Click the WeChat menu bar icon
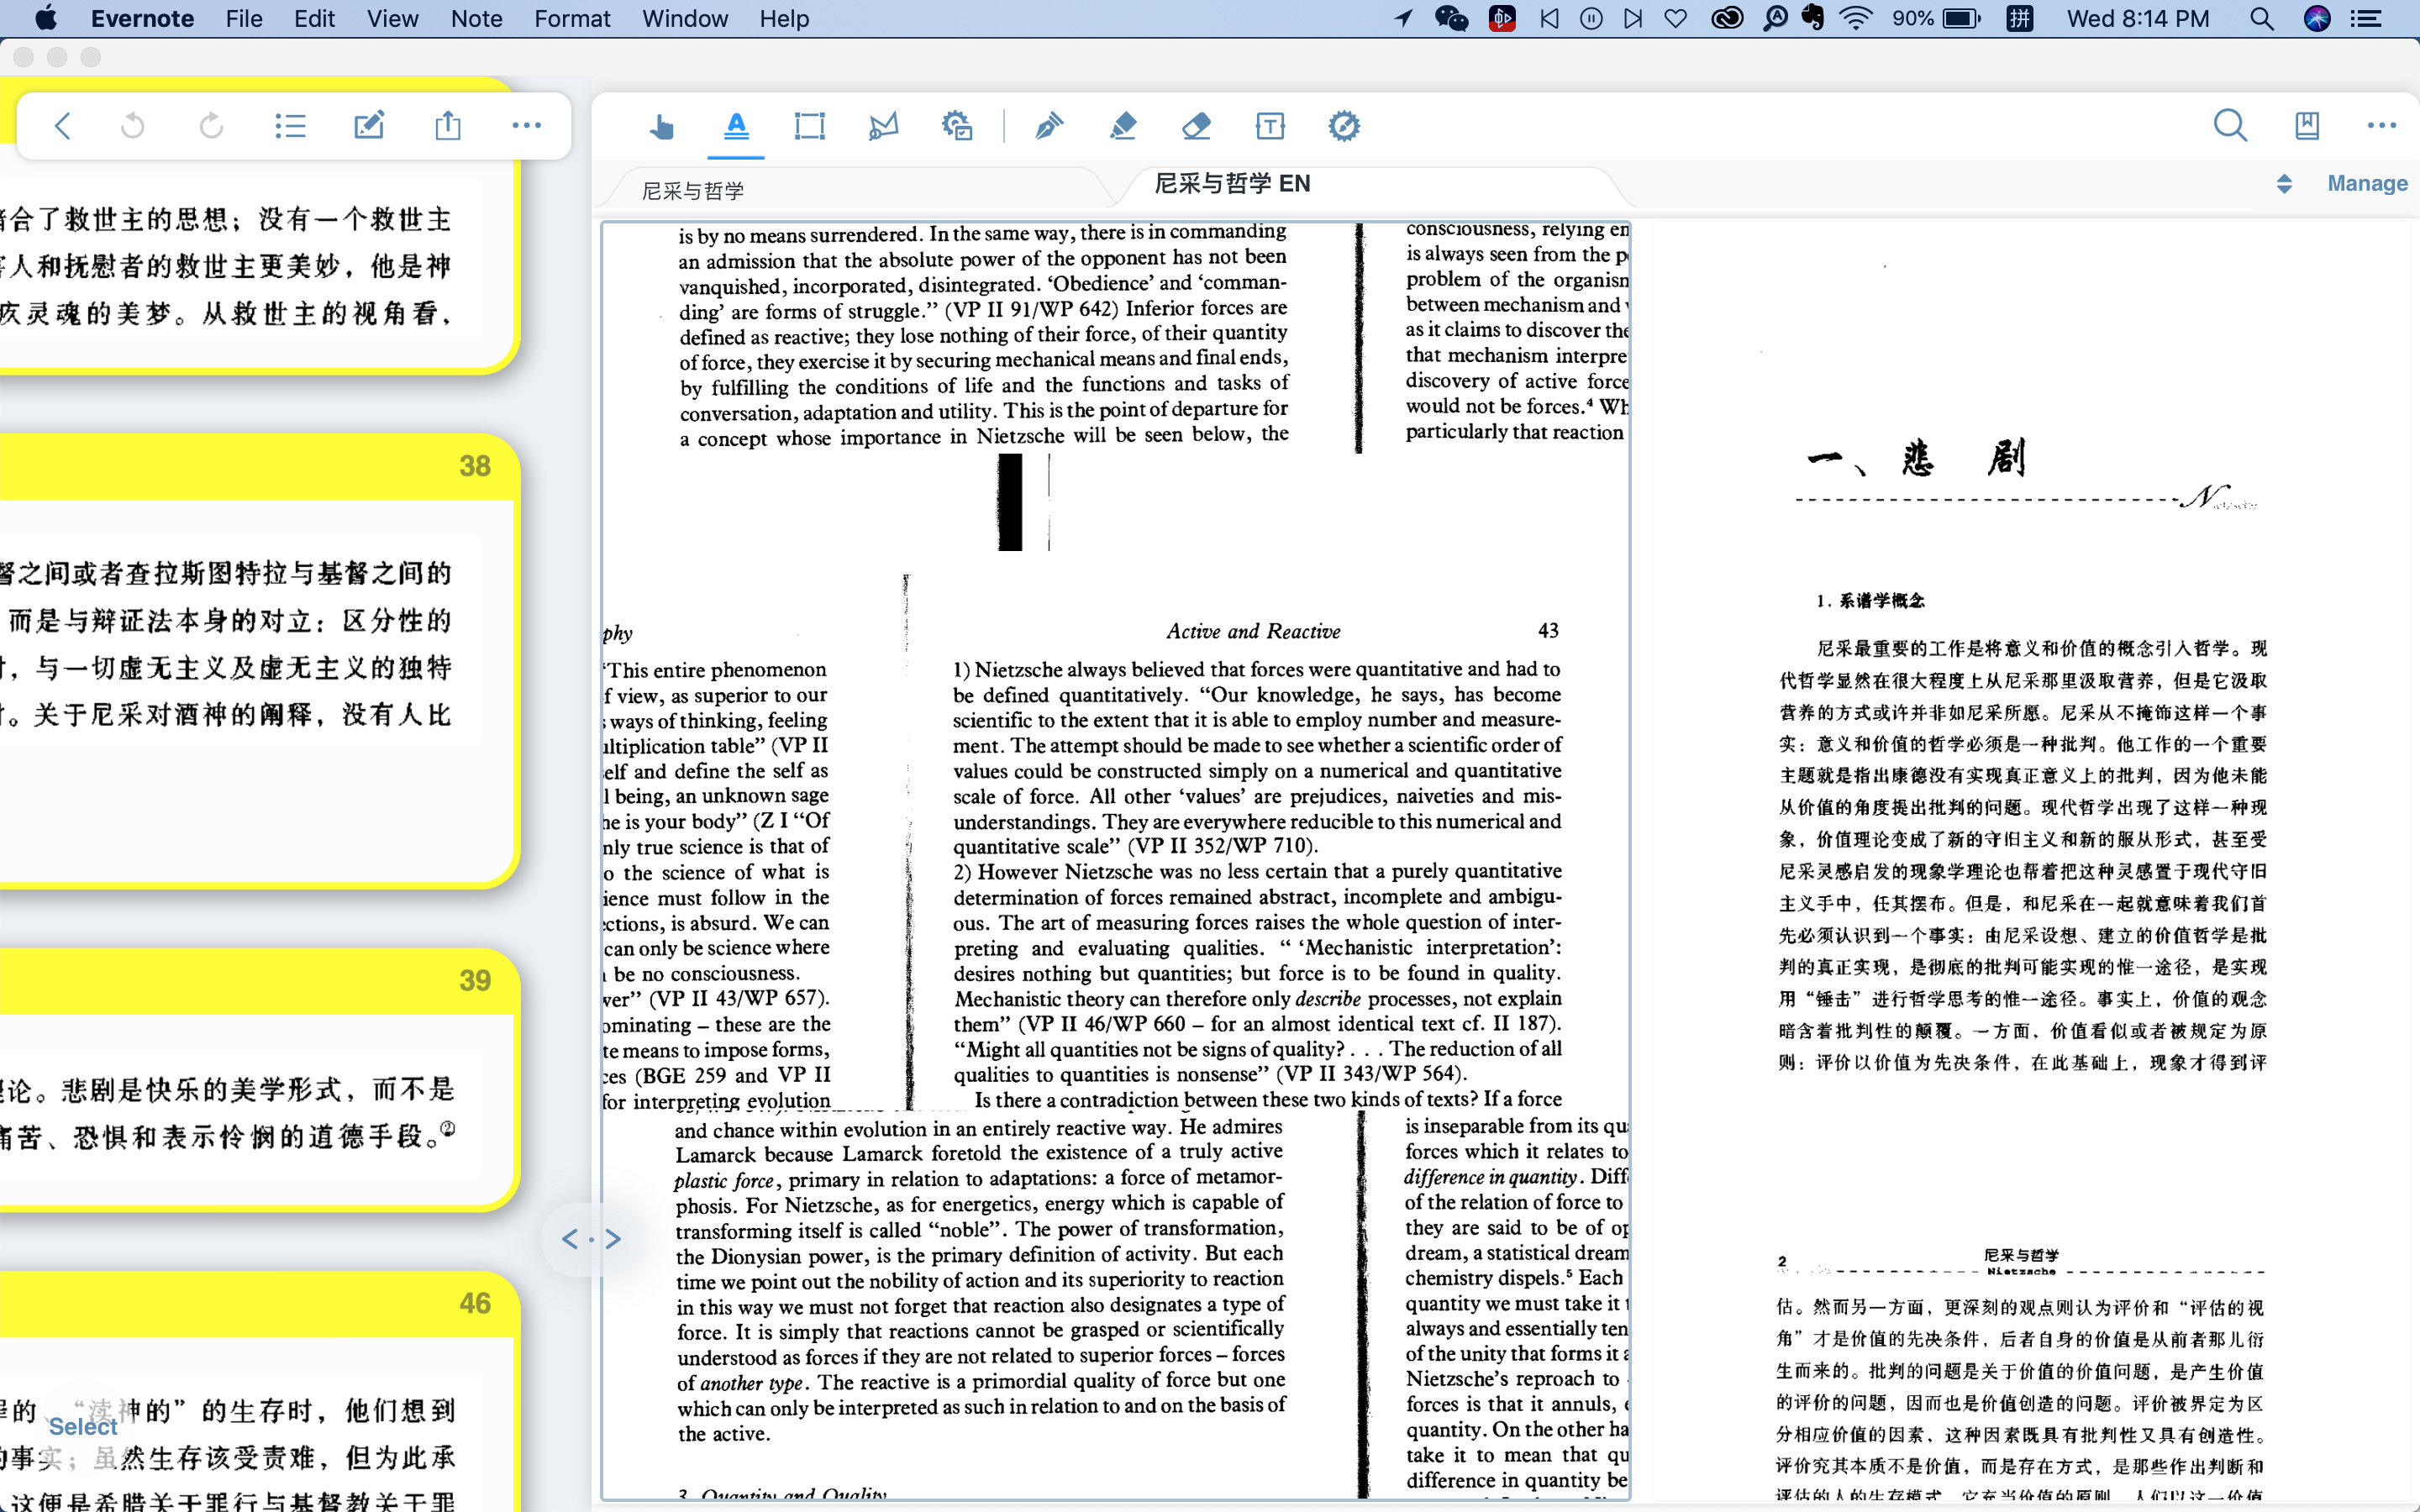Viewport: 2420px width, 1512px height. 1451,19
